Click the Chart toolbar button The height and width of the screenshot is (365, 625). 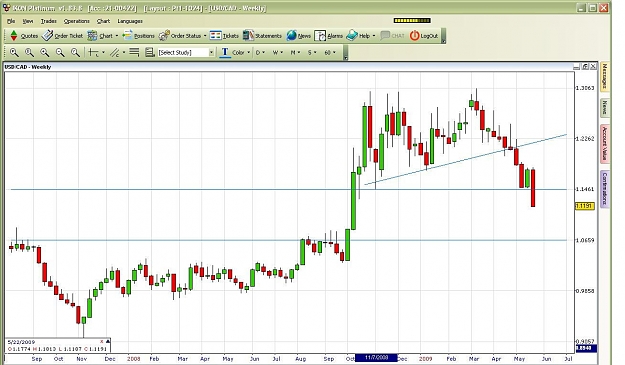(x=100, y=36)
